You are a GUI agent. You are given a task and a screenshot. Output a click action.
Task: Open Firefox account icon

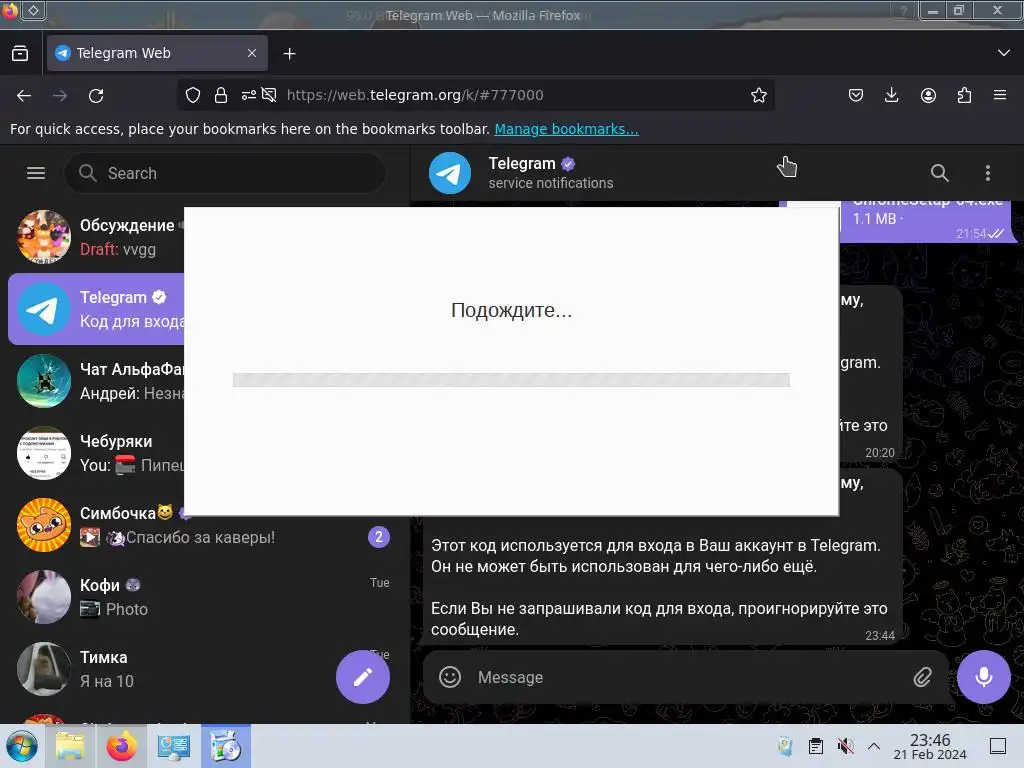928,95
